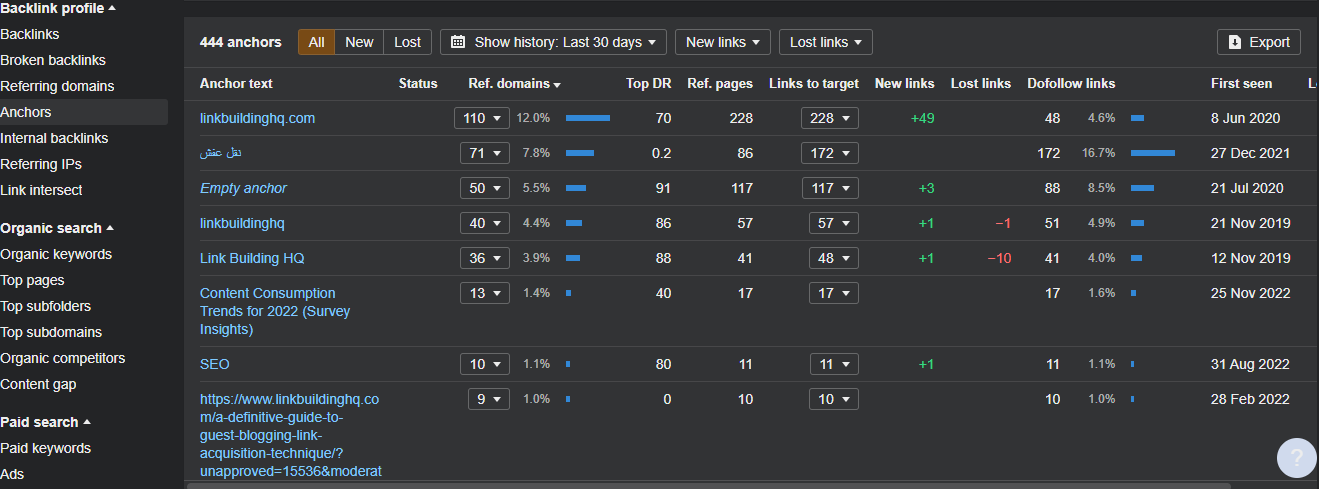The image size is (1319, 489).
Task: Sort by Top DR column header
Action: coord(649,83)
